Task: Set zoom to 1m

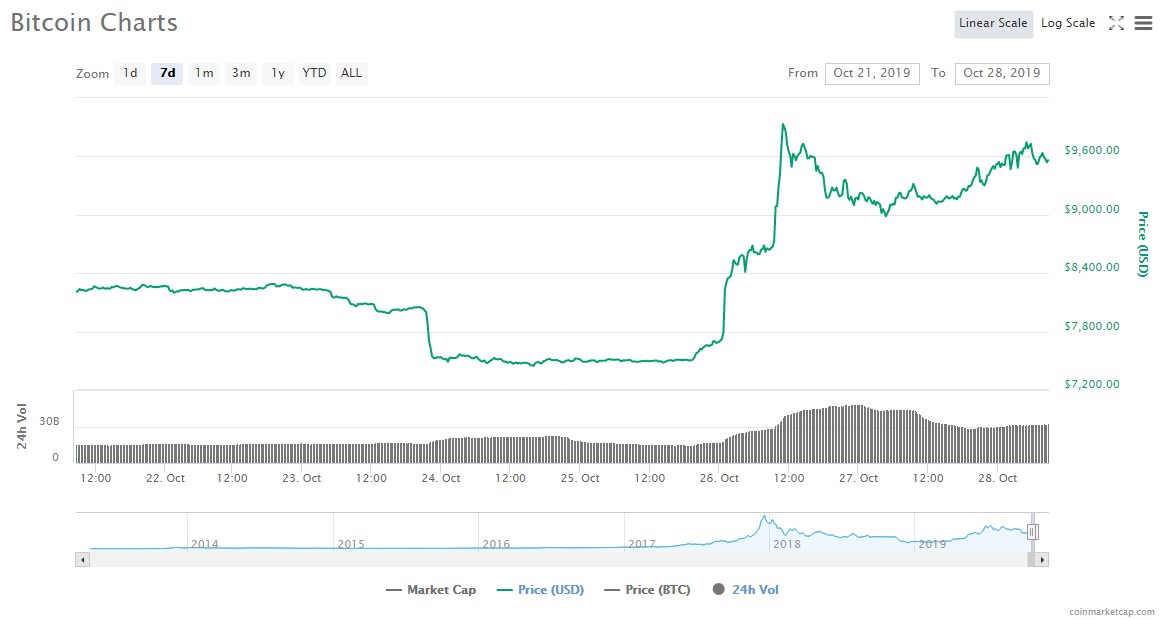Action: [204, 73]
